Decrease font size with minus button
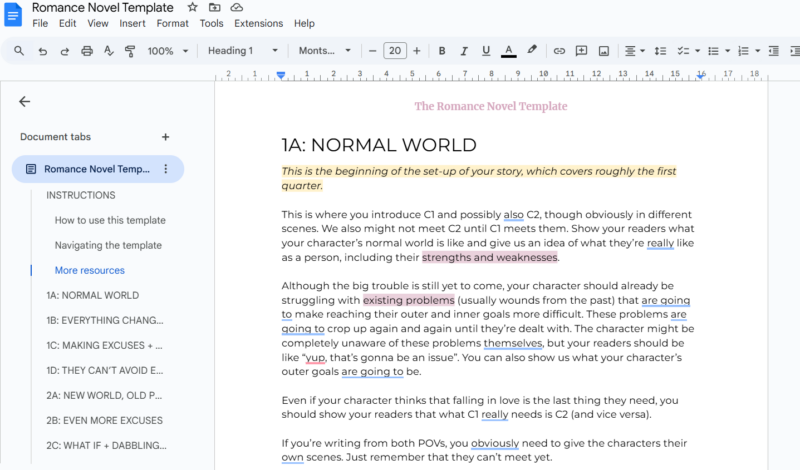Image resolution: width=800 pixels, height=470 pixels. click(372, 51)
